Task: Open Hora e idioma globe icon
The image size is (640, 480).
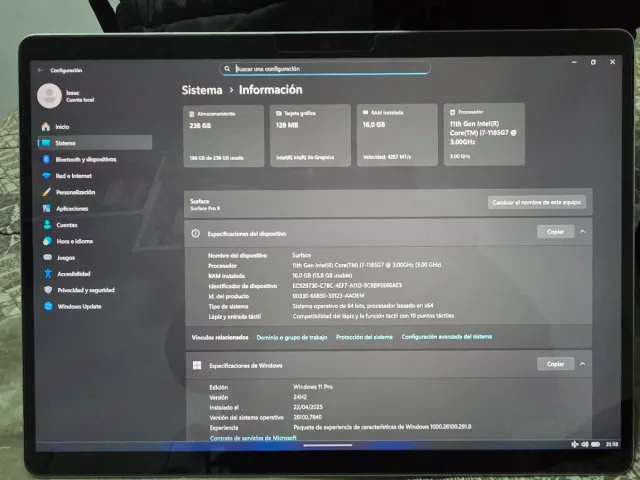Action: tap(47, 241)
